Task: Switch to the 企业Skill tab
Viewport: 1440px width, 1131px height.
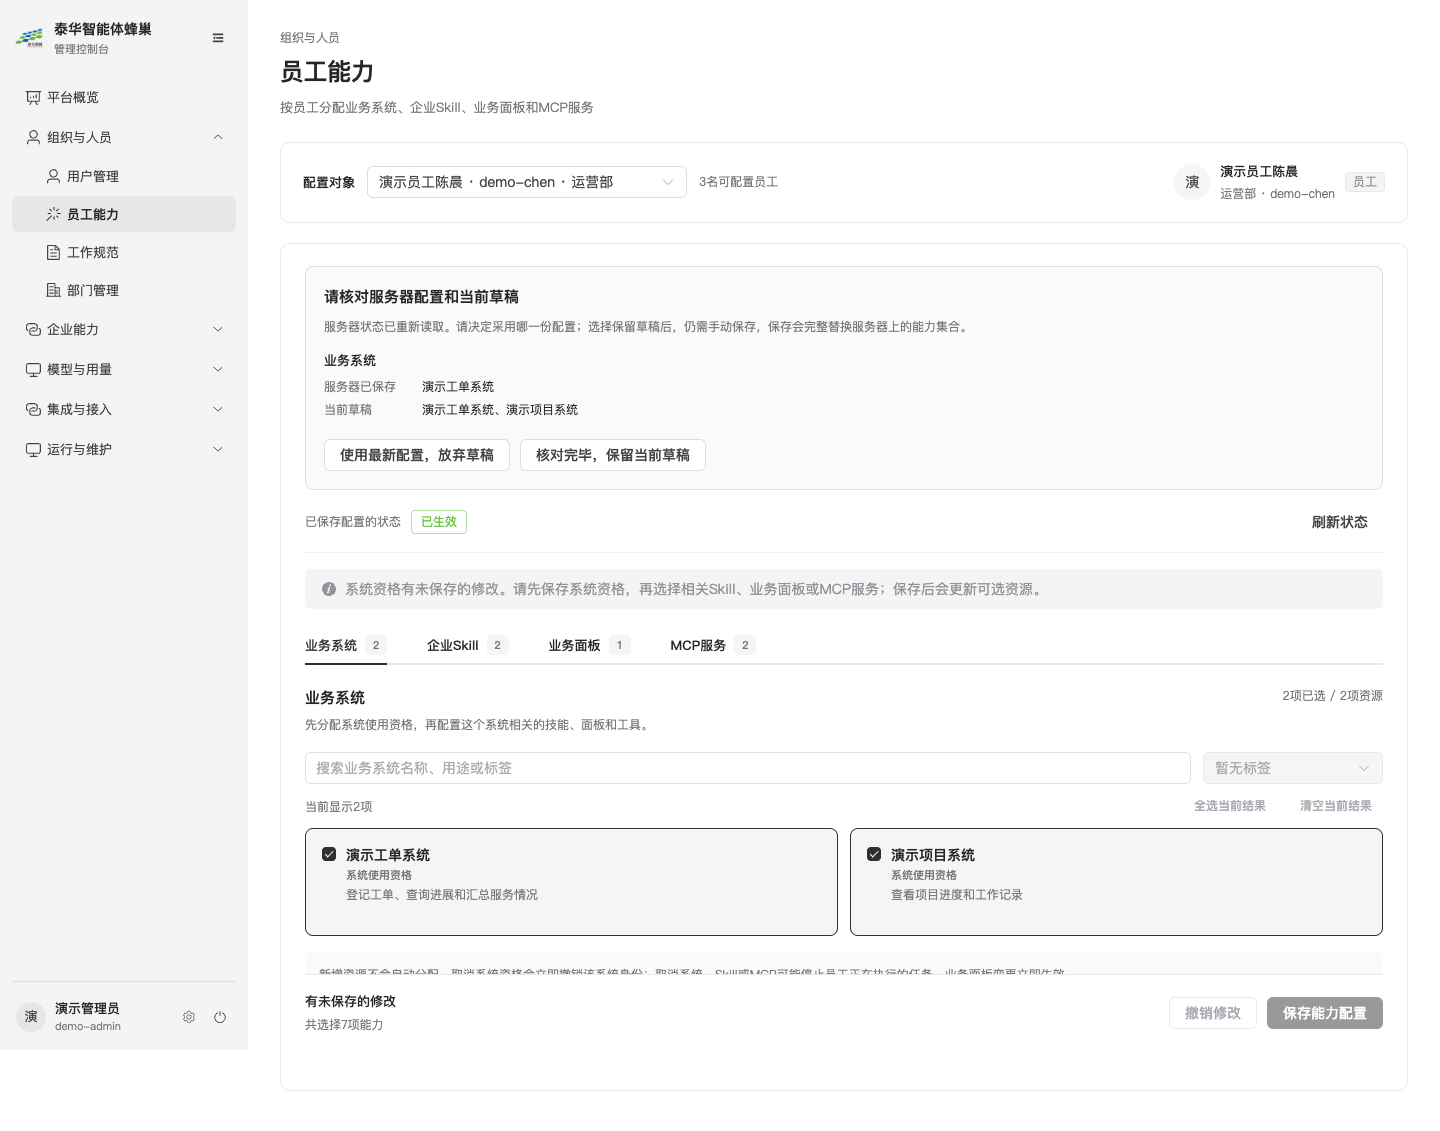Action: pyautogui.click(x=467, y=645)
